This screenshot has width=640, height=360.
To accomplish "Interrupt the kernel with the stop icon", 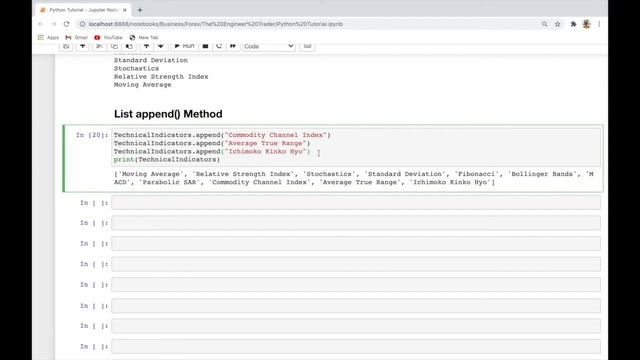I will pyautogui.click(x=205, y=46).
